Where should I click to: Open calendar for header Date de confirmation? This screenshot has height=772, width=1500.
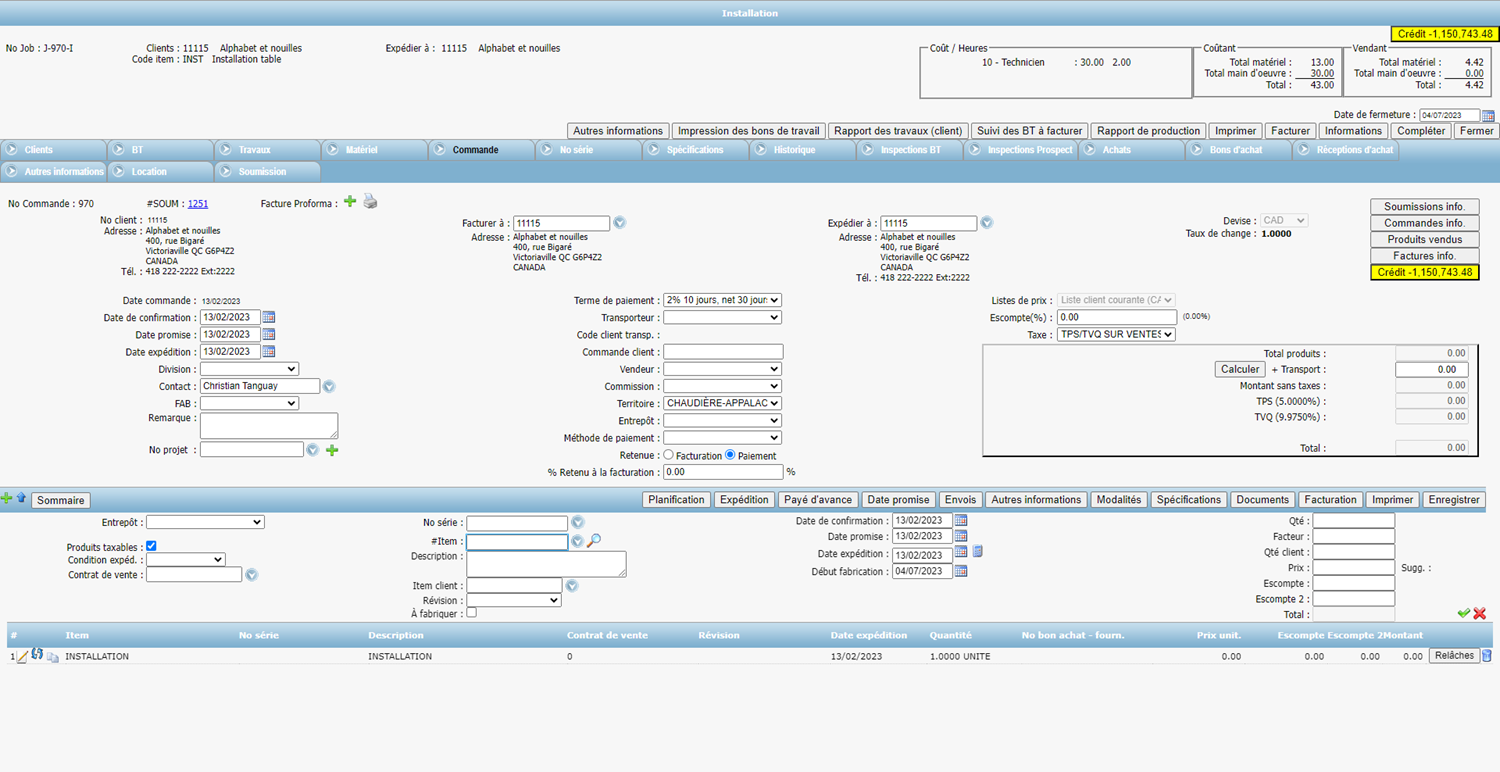(x=268, y=317)
